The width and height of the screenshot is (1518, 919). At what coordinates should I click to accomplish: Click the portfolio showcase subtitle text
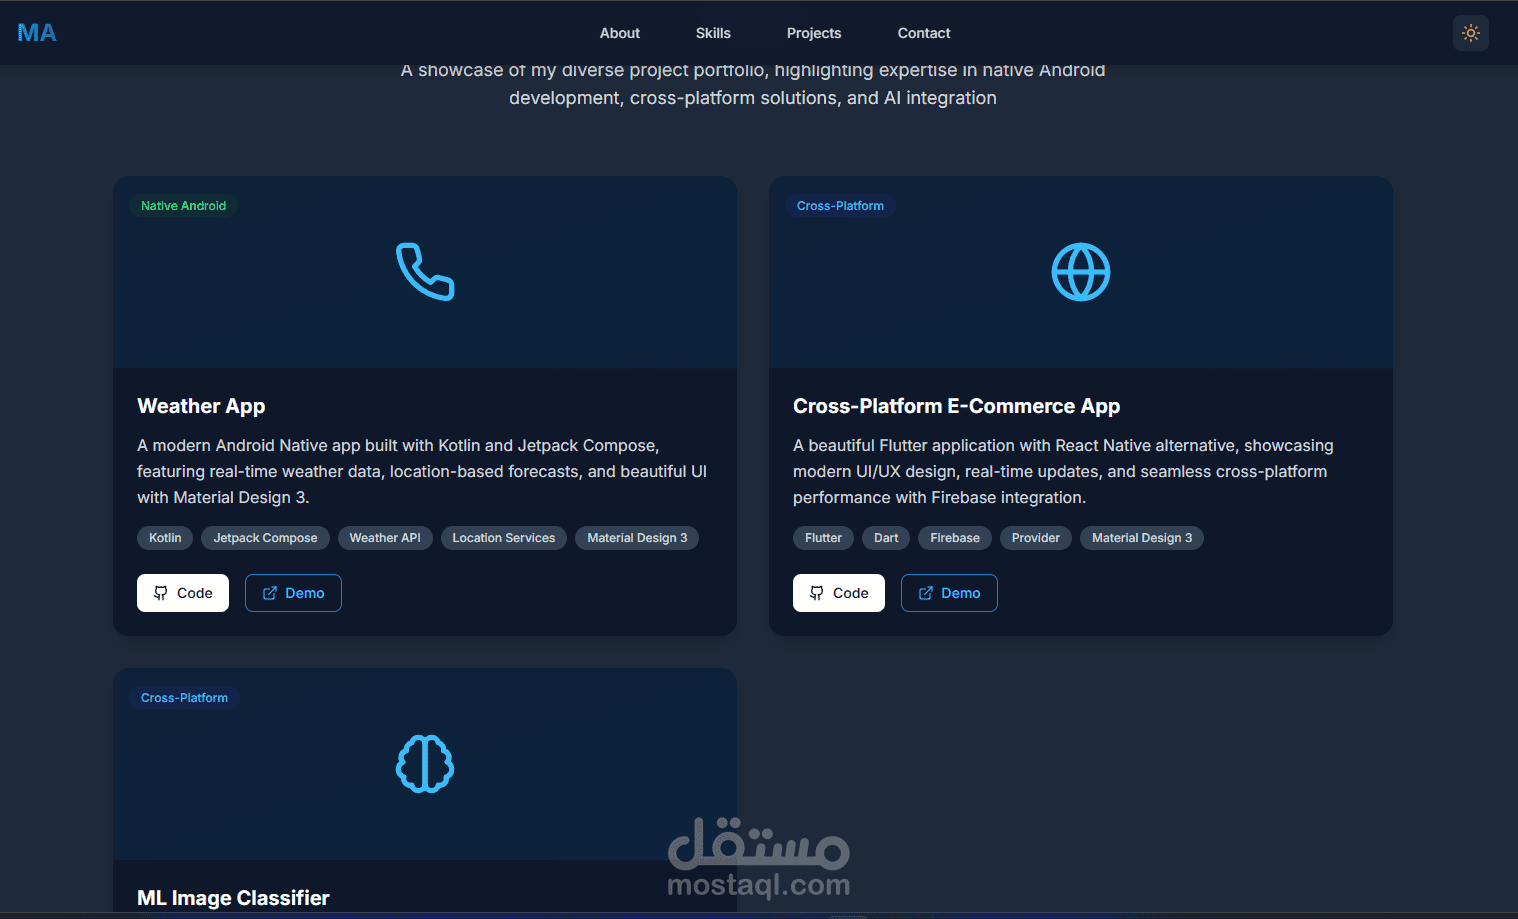[x=753, y=84]
